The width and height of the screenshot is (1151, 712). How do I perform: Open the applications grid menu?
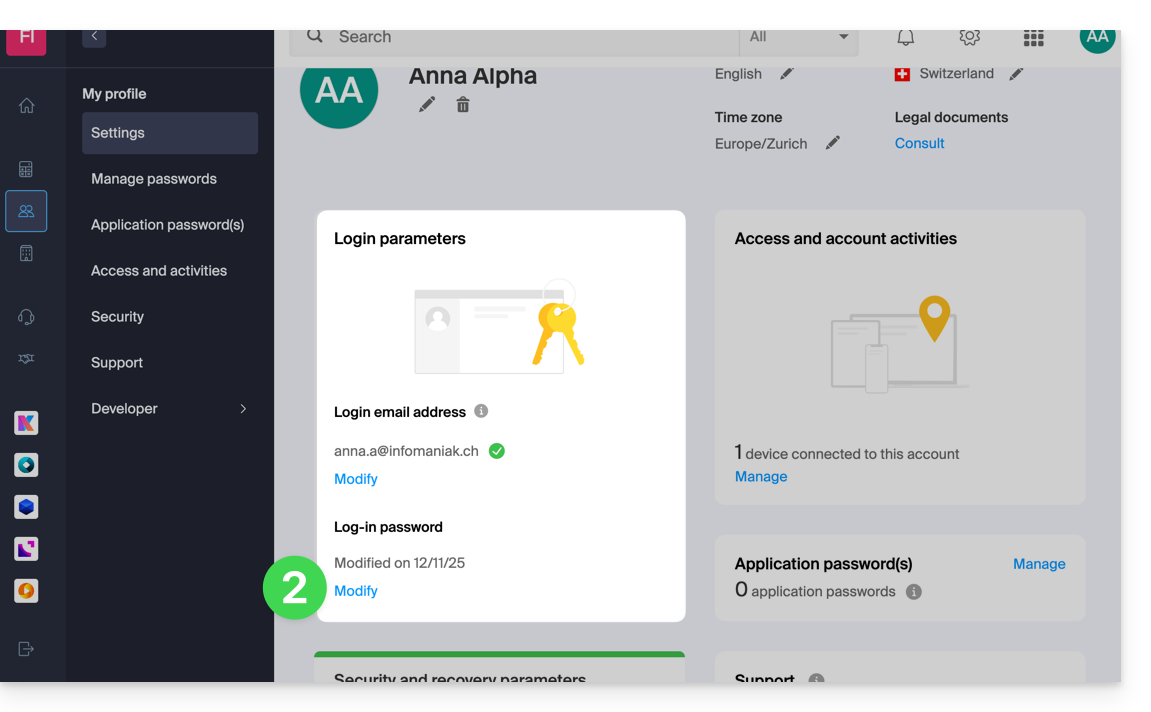coord(1033,37)
